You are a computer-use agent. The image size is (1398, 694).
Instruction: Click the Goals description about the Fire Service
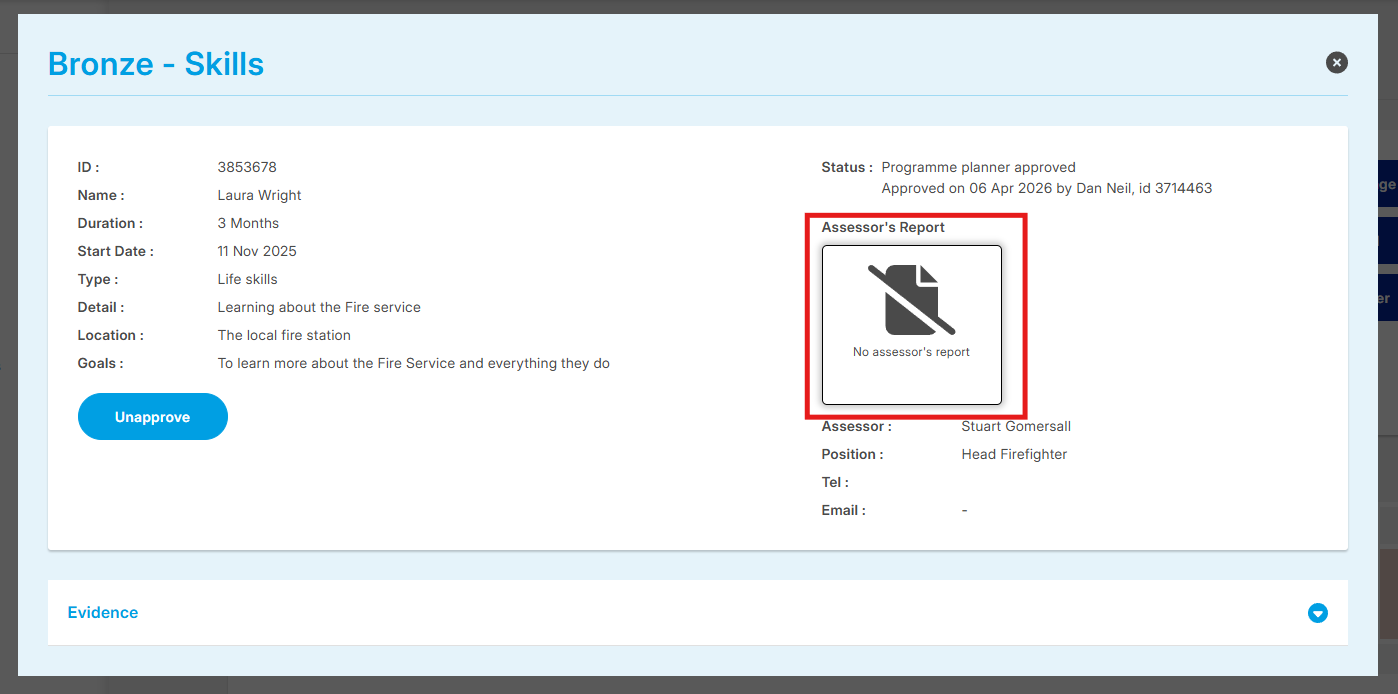click(x=413, y=363)
